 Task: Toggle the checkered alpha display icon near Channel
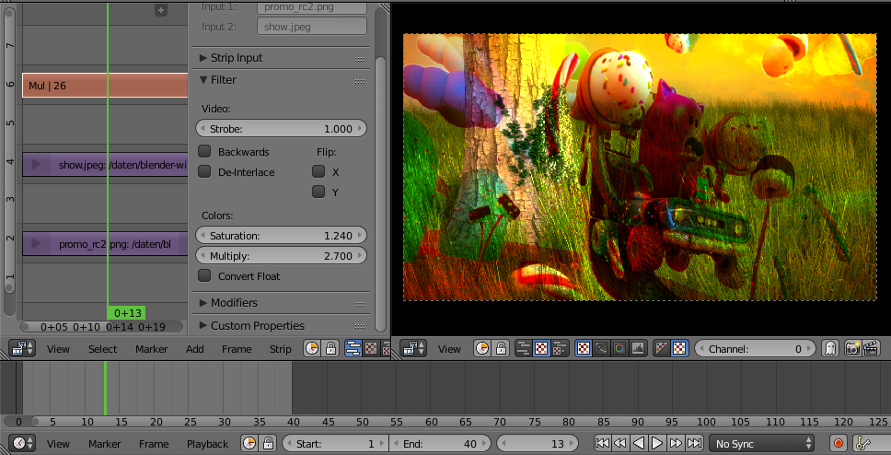[x=680, y=349]
